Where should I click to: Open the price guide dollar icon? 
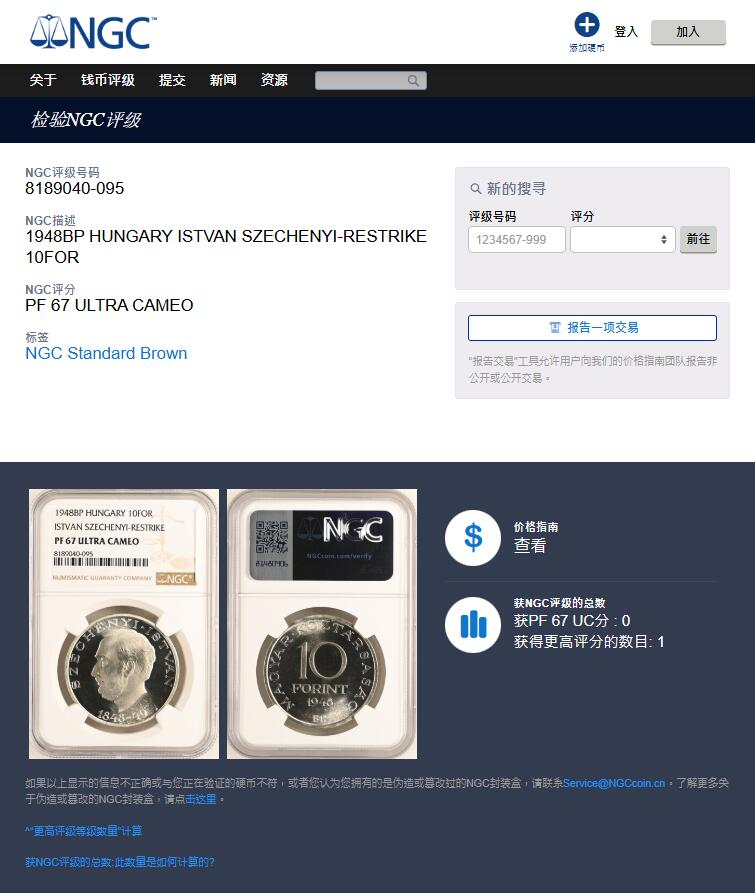[x=473, y=538]
